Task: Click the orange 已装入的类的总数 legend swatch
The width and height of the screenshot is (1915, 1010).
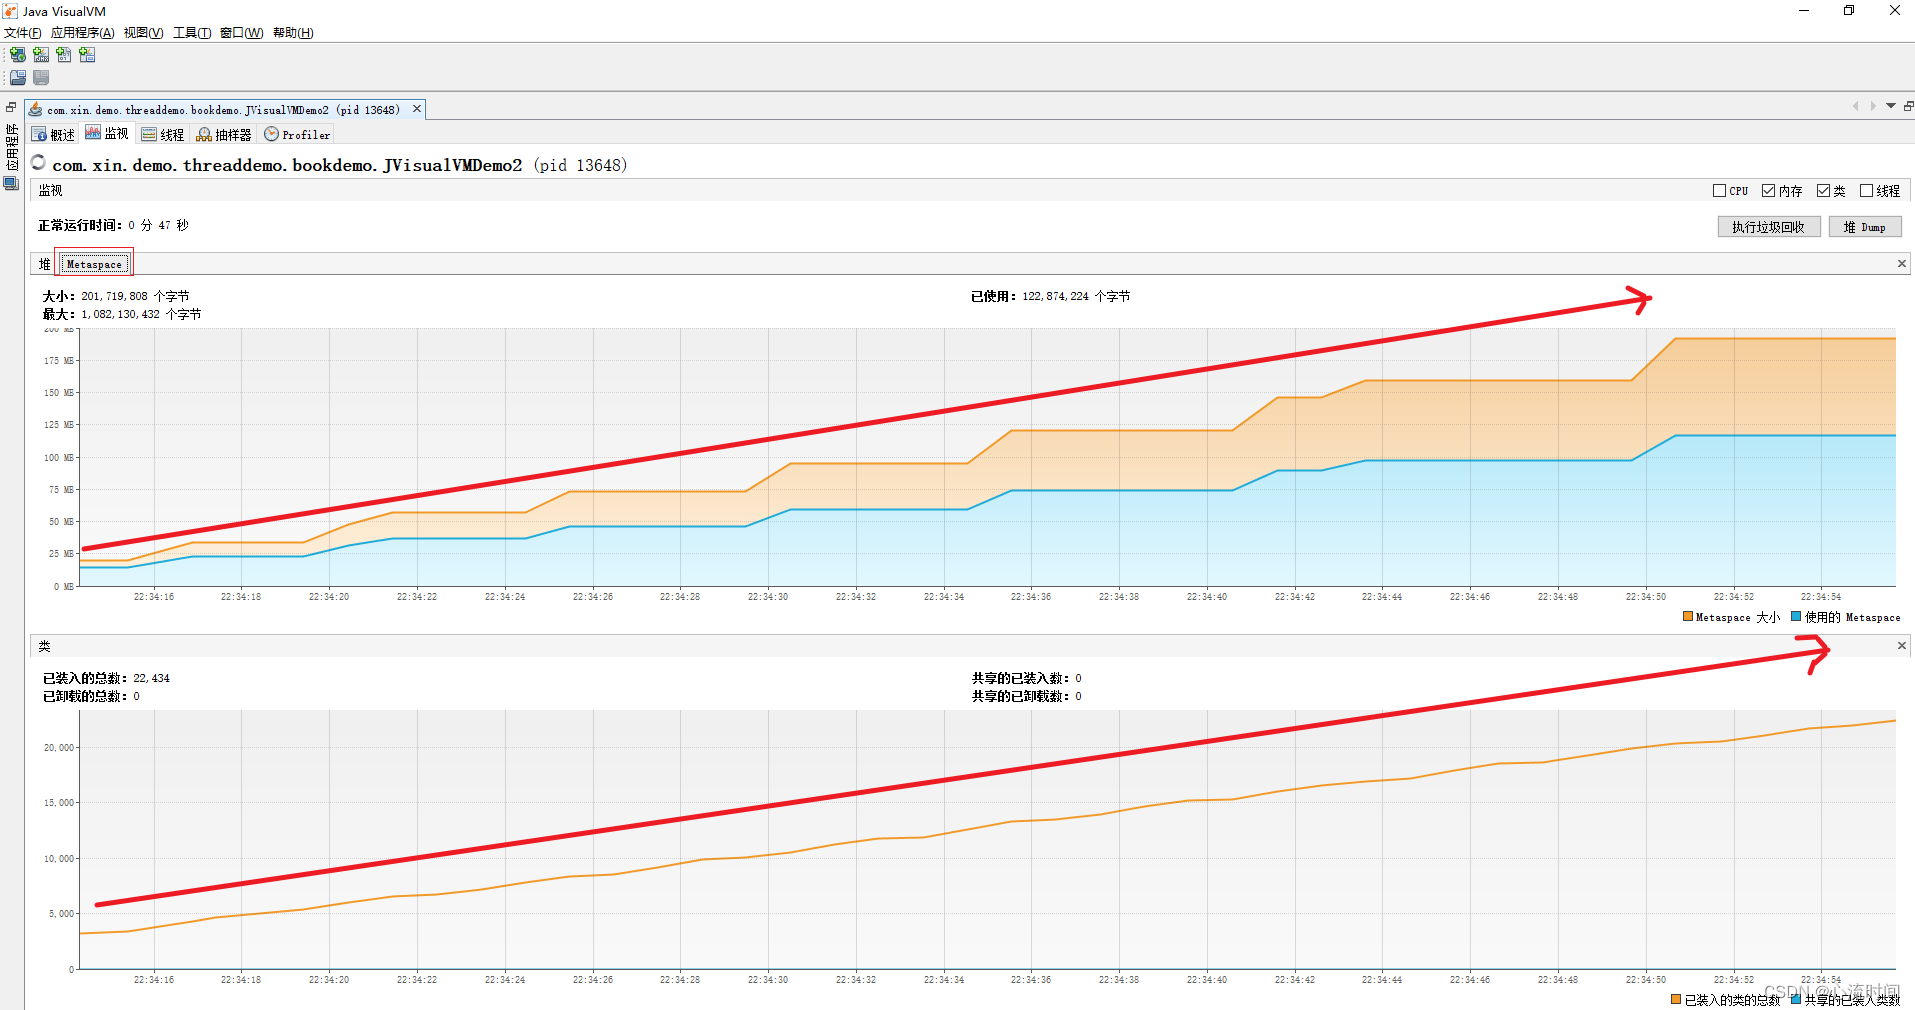Action: (x=1676, y=999)
